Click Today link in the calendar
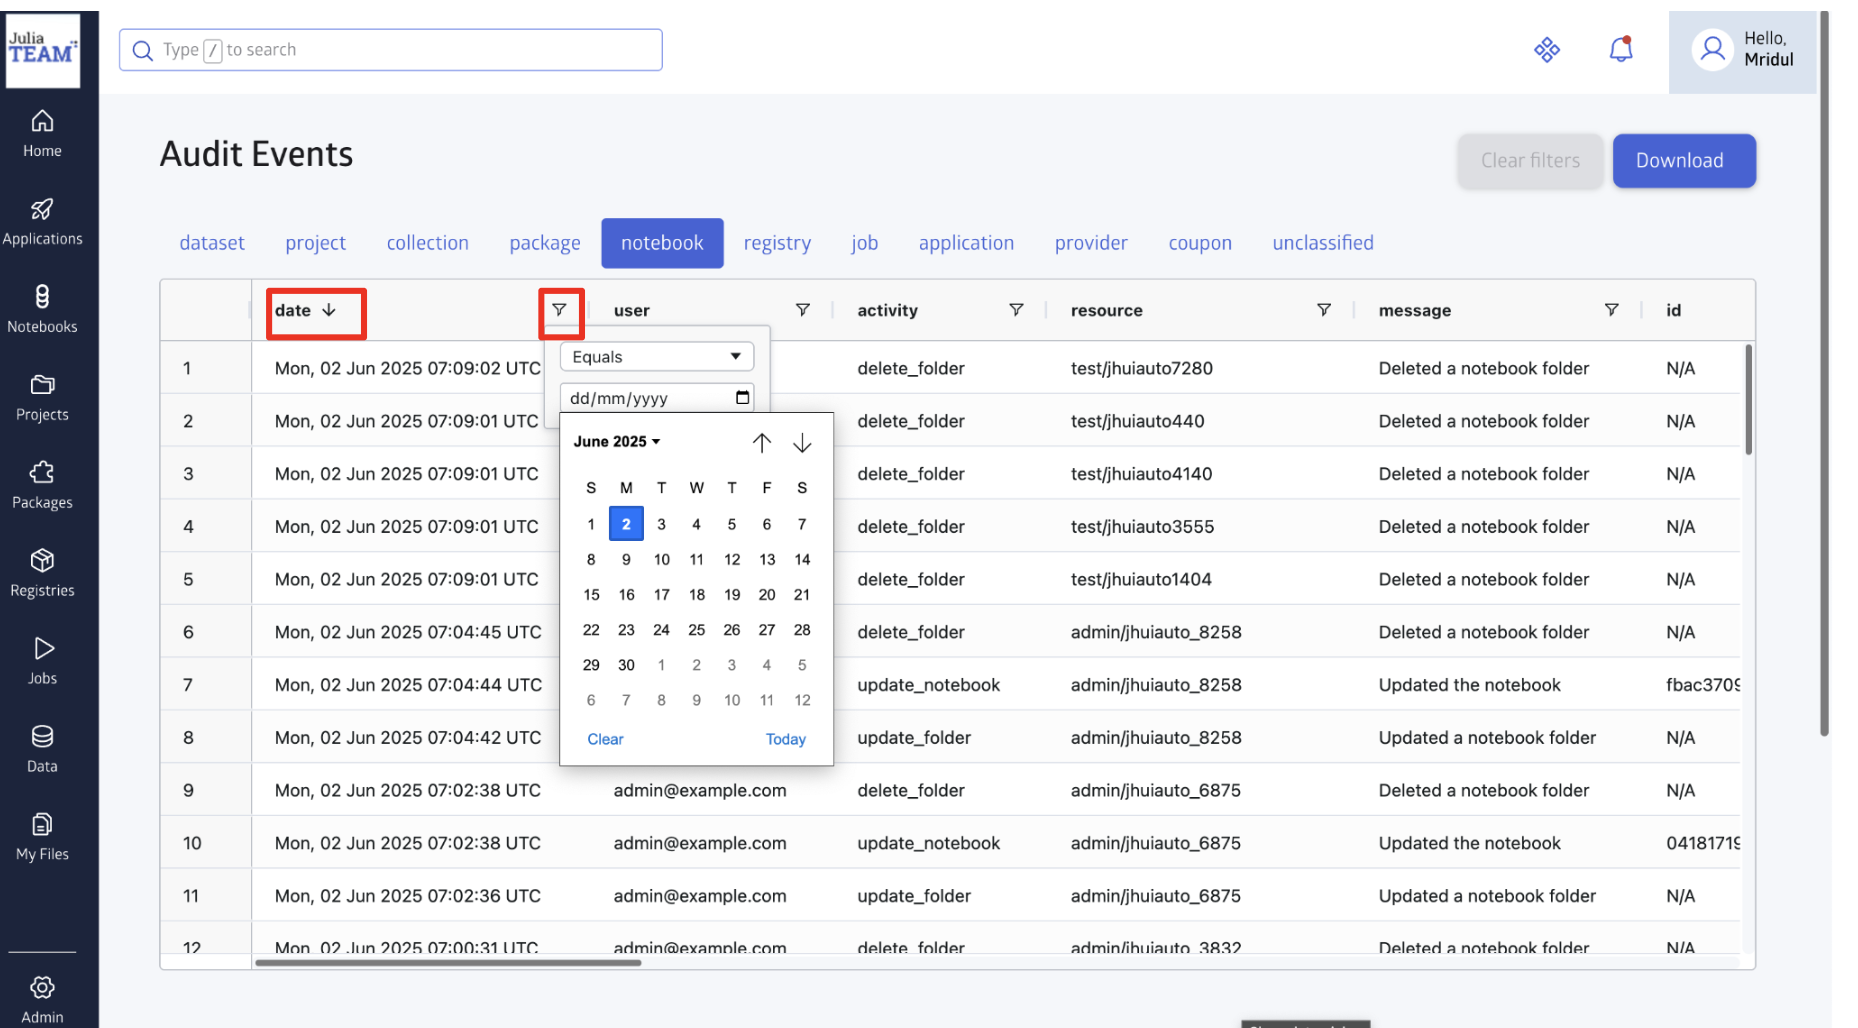 [x=785, y=739]
